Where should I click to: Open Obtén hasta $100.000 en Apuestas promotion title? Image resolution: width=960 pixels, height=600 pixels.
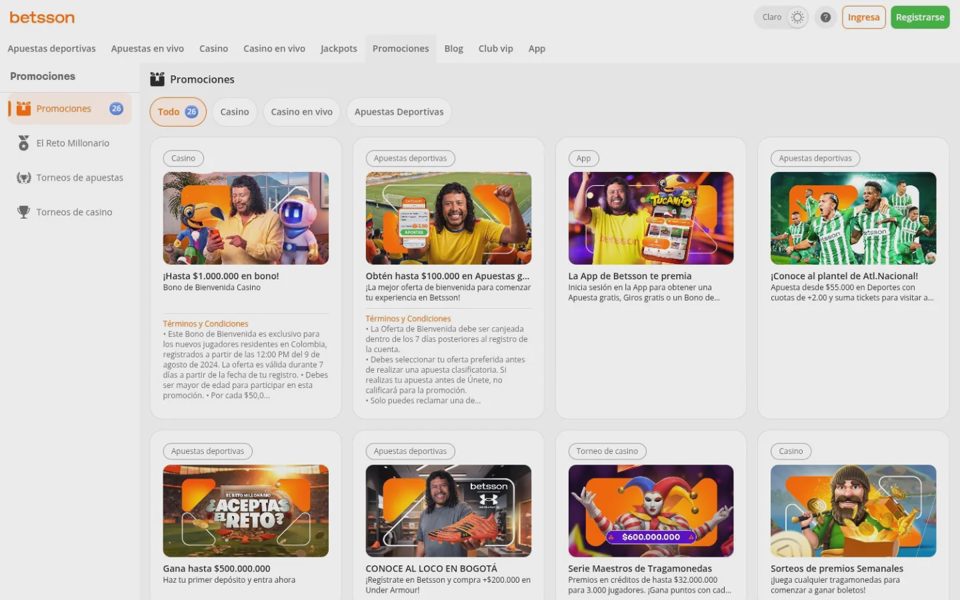point(448,276)
